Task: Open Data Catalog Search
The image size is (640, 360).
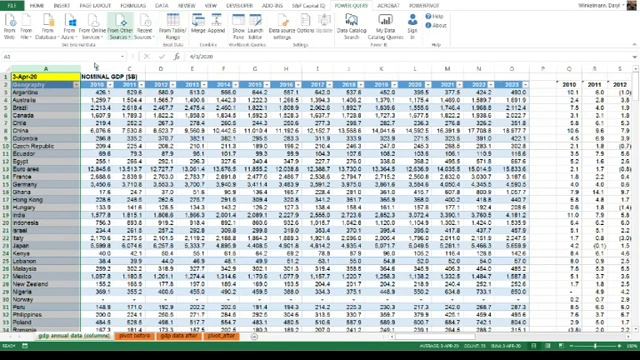Action: click(x=351, y=27)
